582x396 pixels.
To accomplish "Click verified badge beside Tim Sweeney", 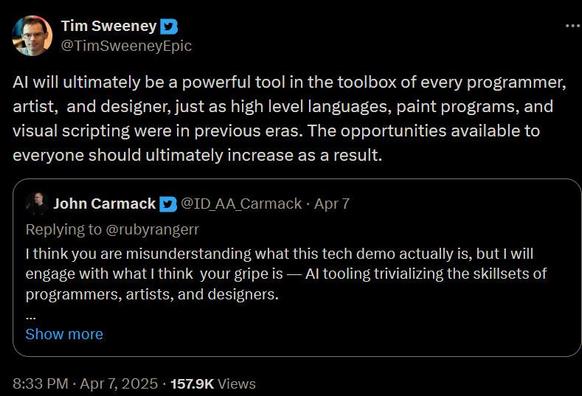I will [169, 27].
